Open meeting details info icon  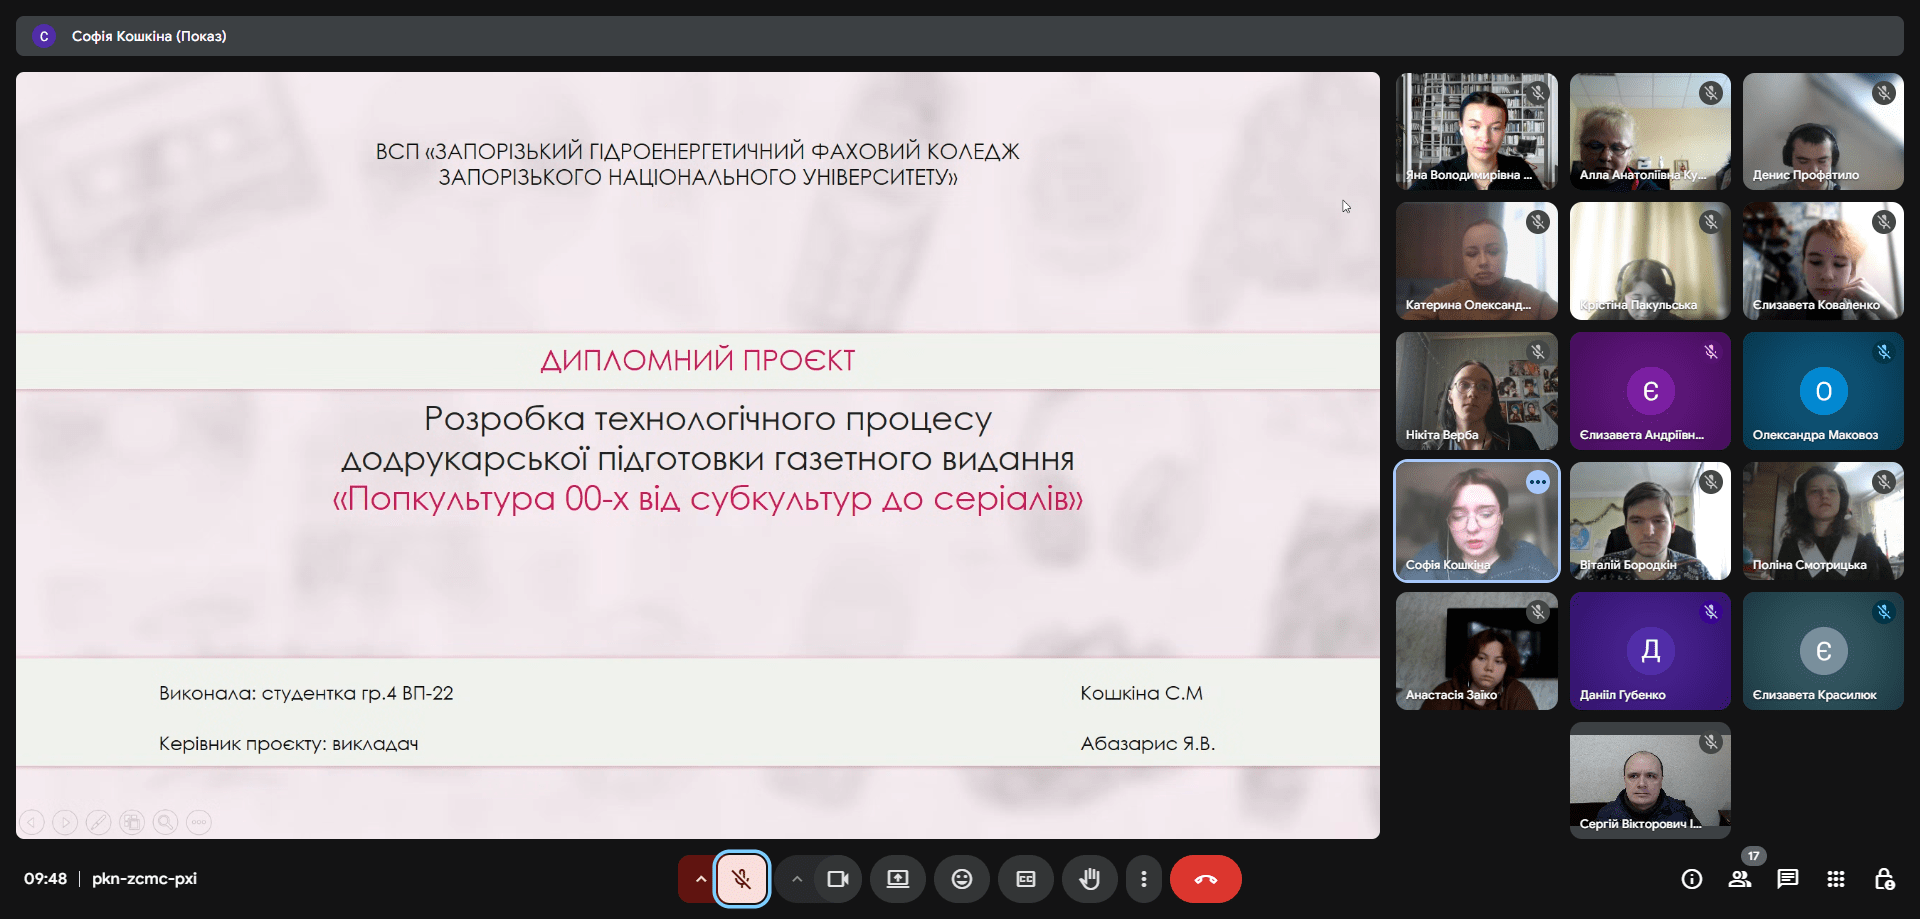[1691, 879]
